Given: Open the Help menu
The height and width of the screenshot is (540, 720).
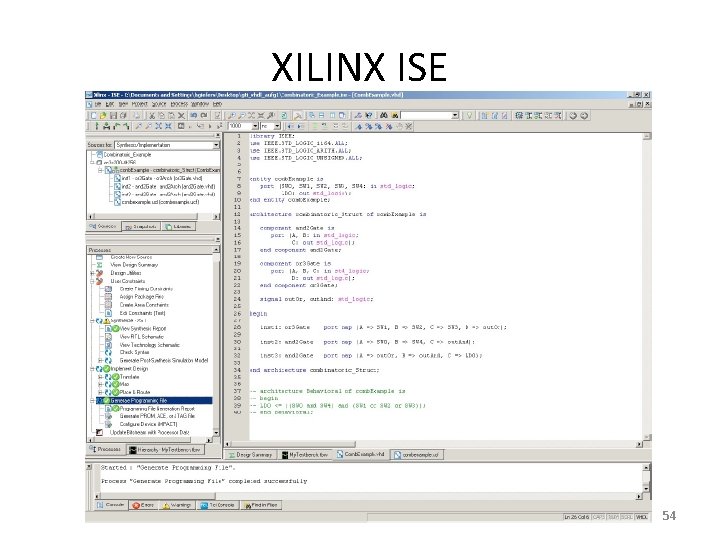Looking at the screenshot, I should [217, 104].
